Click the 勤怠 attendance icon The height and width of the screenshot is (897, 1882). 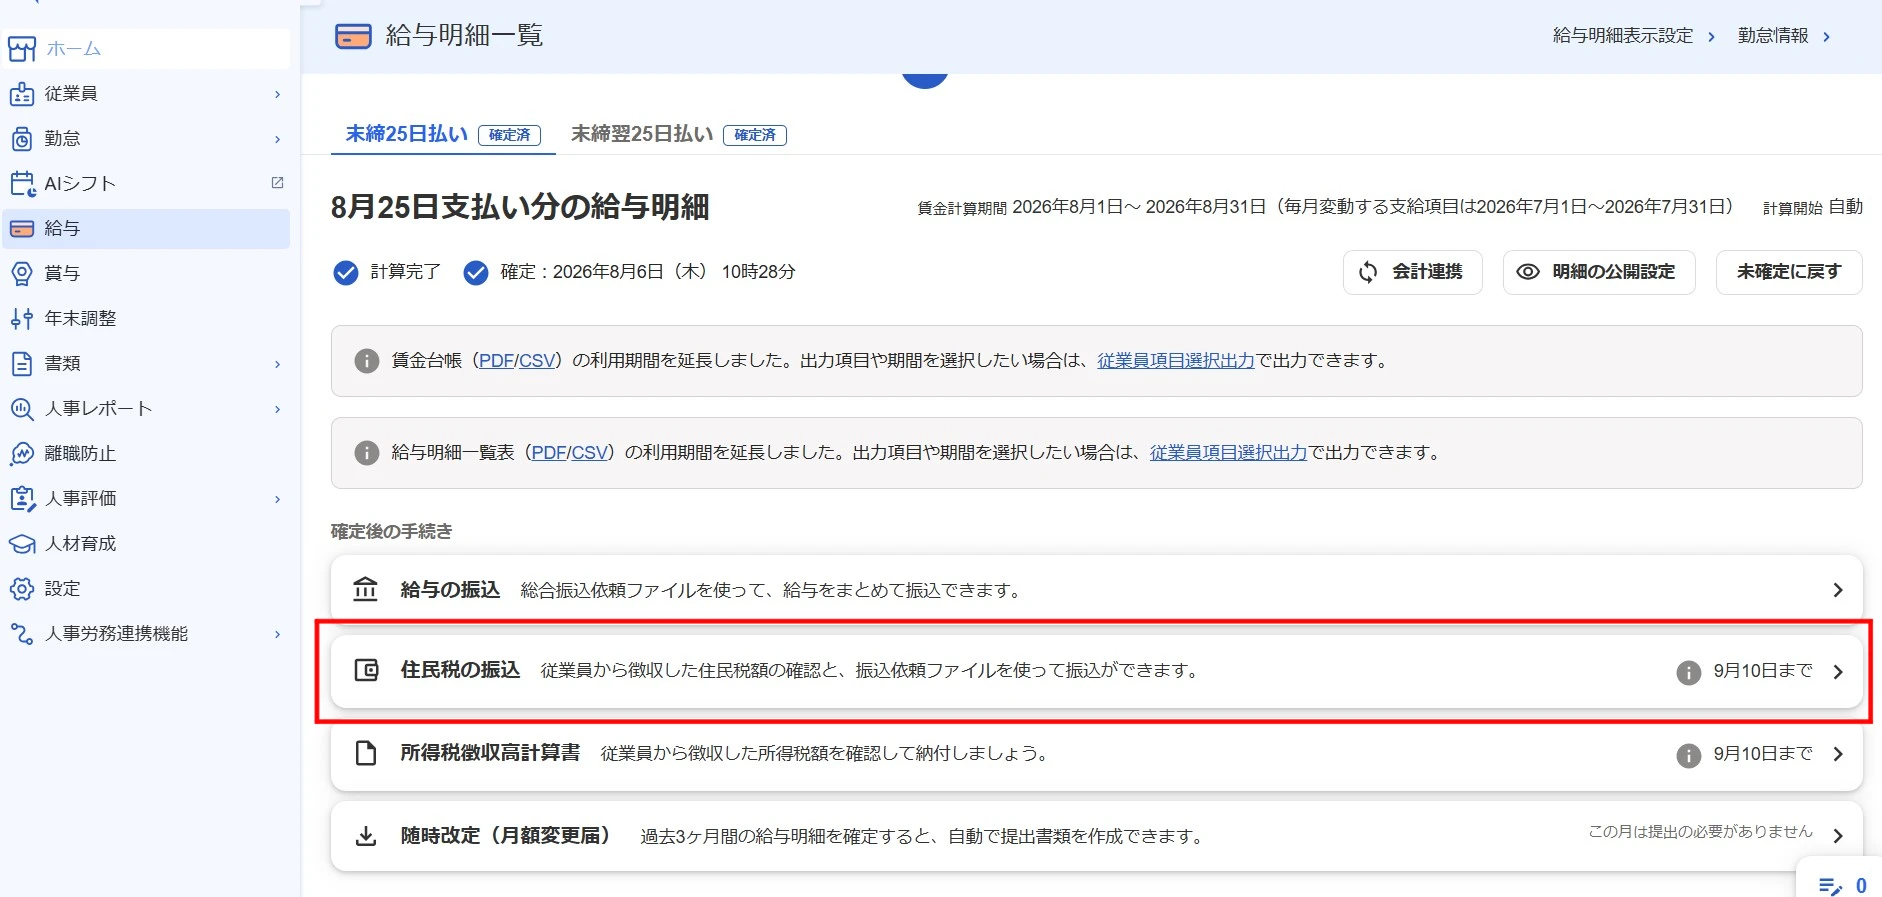coord(22,139)
